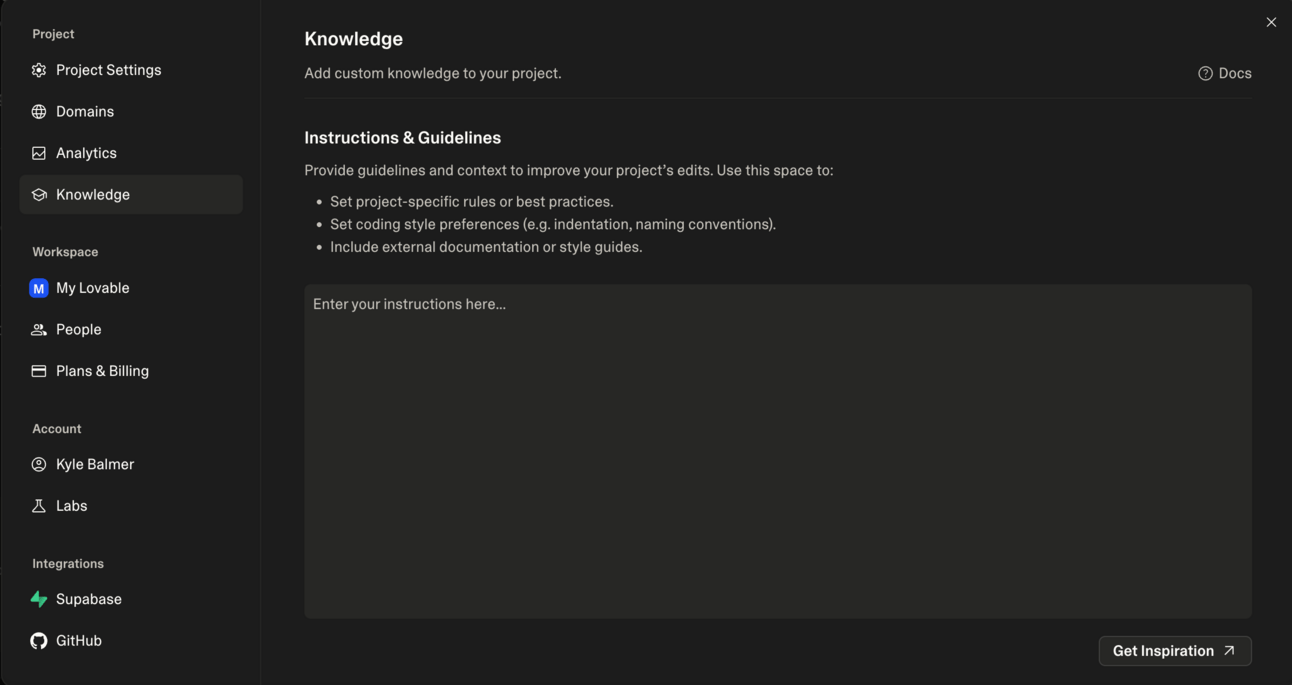This screenshot has height=685, width=1292.
Task: Click the green Supabase logo icon
Action: 39,599
